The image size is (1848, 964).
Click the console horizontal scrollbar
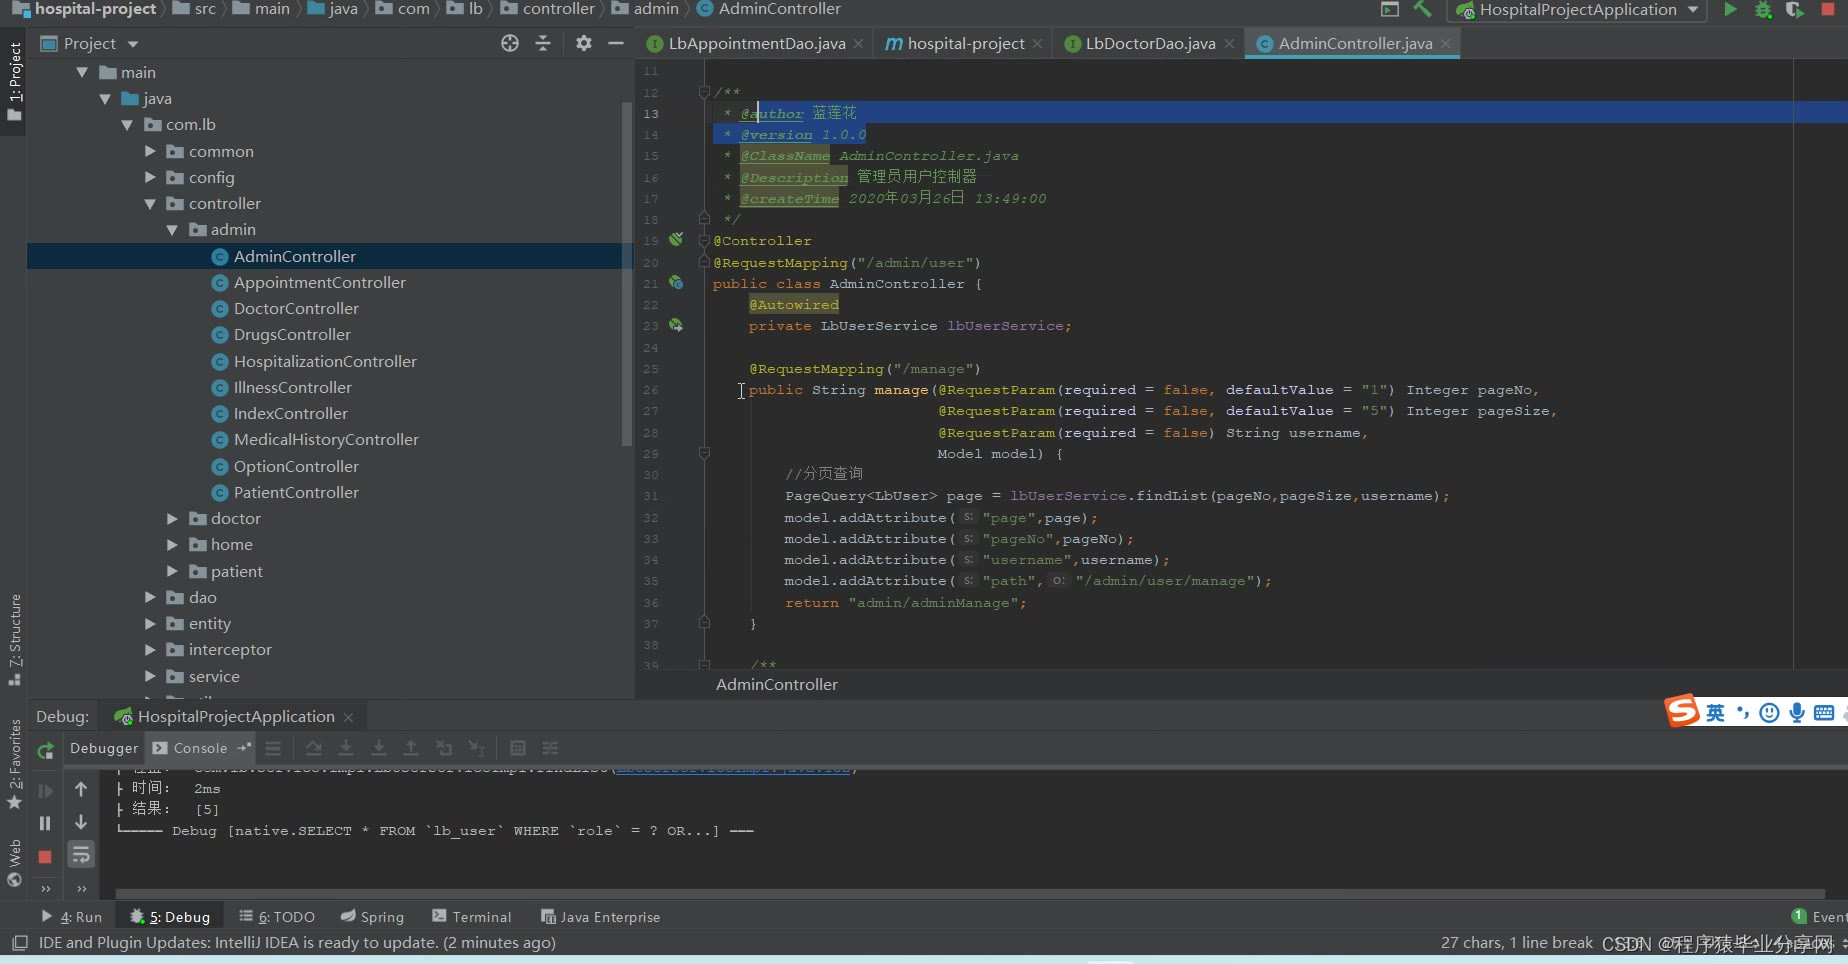[x=968, y=893]
